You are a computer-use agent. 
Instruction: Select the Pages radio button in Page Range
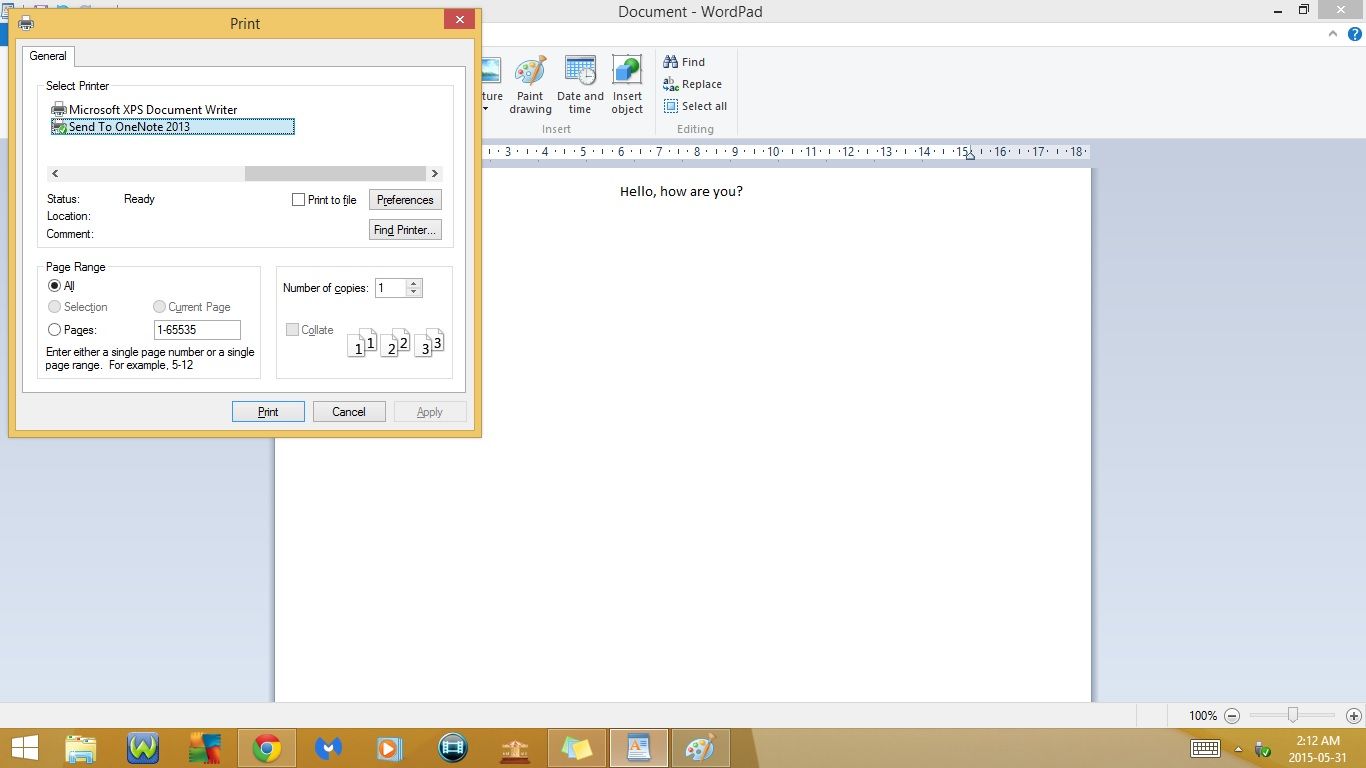(x=54, y=329)
